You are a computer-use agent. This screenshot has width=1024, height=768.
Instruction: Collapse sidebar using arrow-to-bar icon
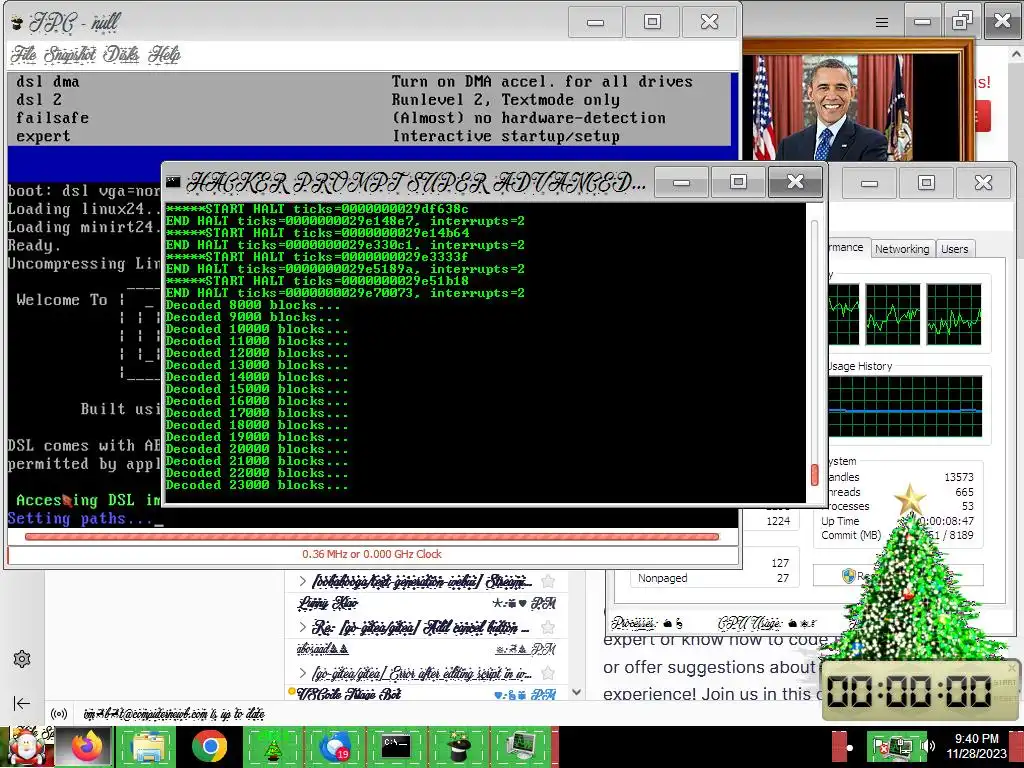[x=22, y=703]
